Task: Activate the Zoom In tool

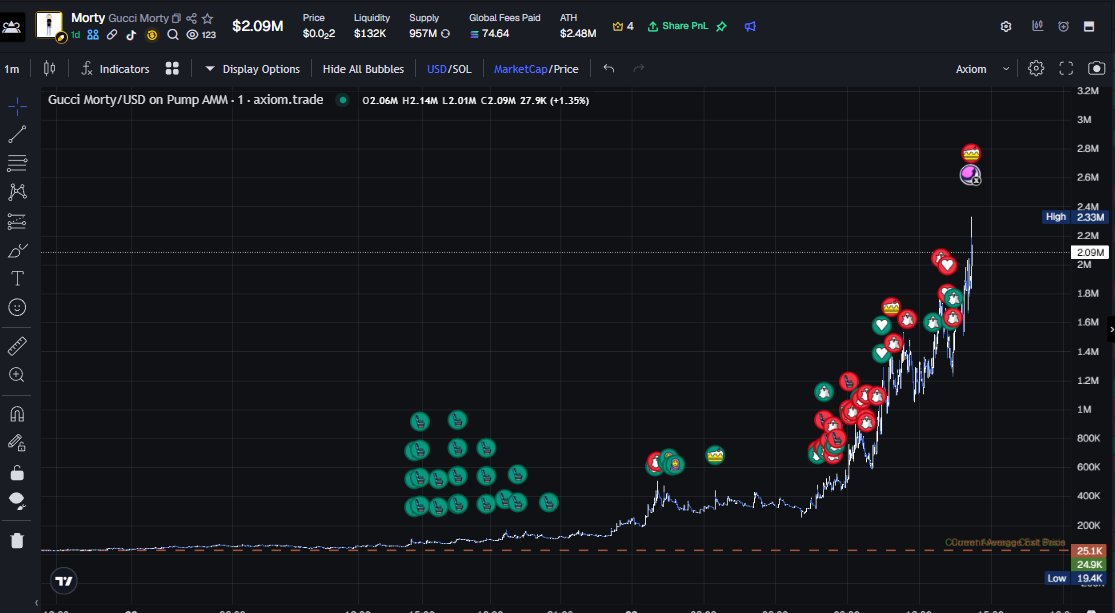Action: [x=17, y=375]
